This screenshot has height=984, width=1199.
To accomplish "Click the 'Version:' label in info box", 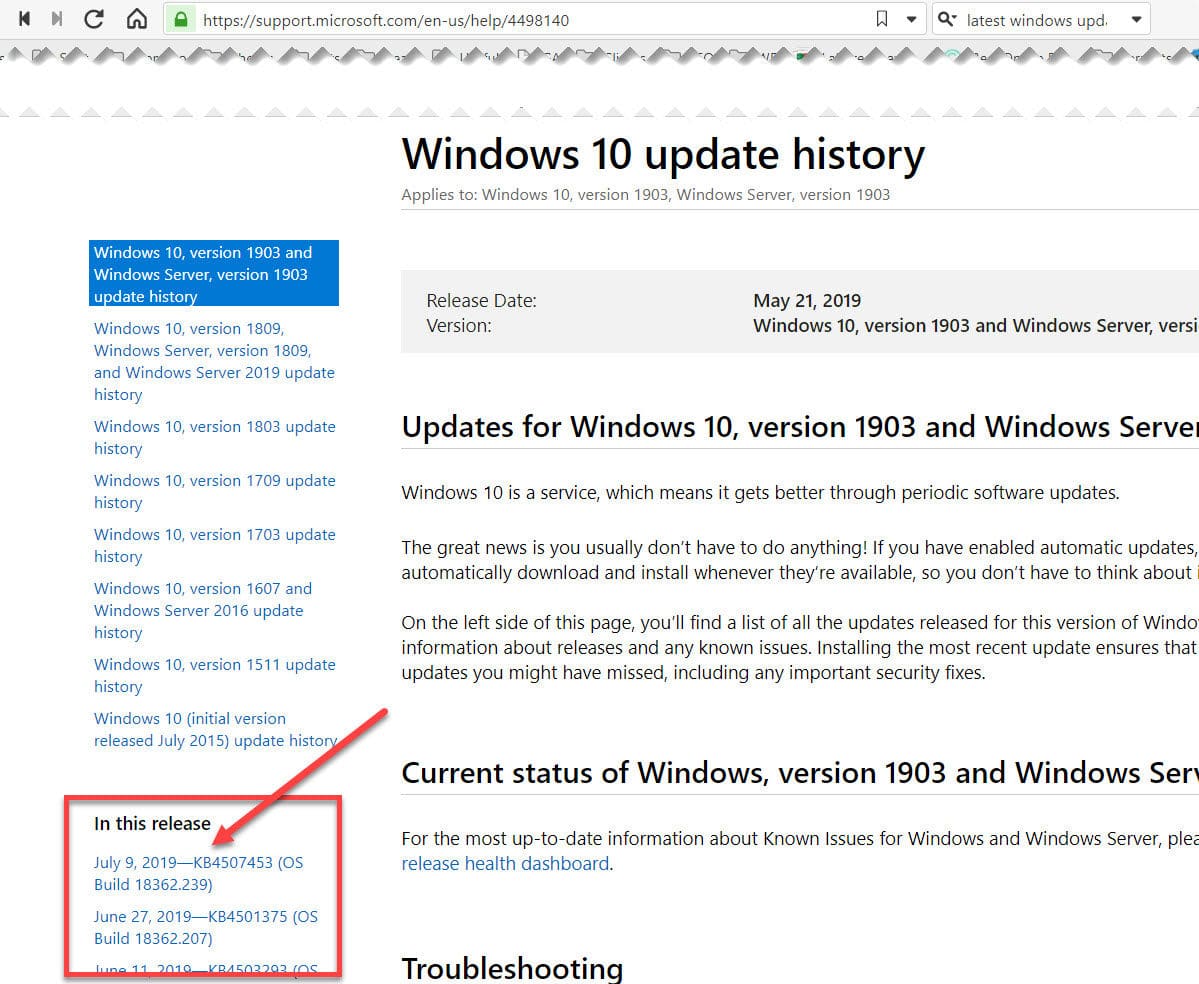I will 459,326.
